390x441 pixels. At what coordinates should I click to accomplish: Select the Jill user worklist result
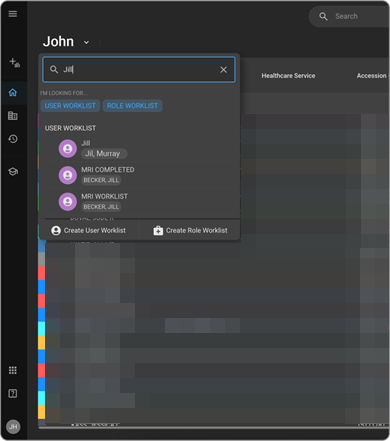click(x=139, y=149)
